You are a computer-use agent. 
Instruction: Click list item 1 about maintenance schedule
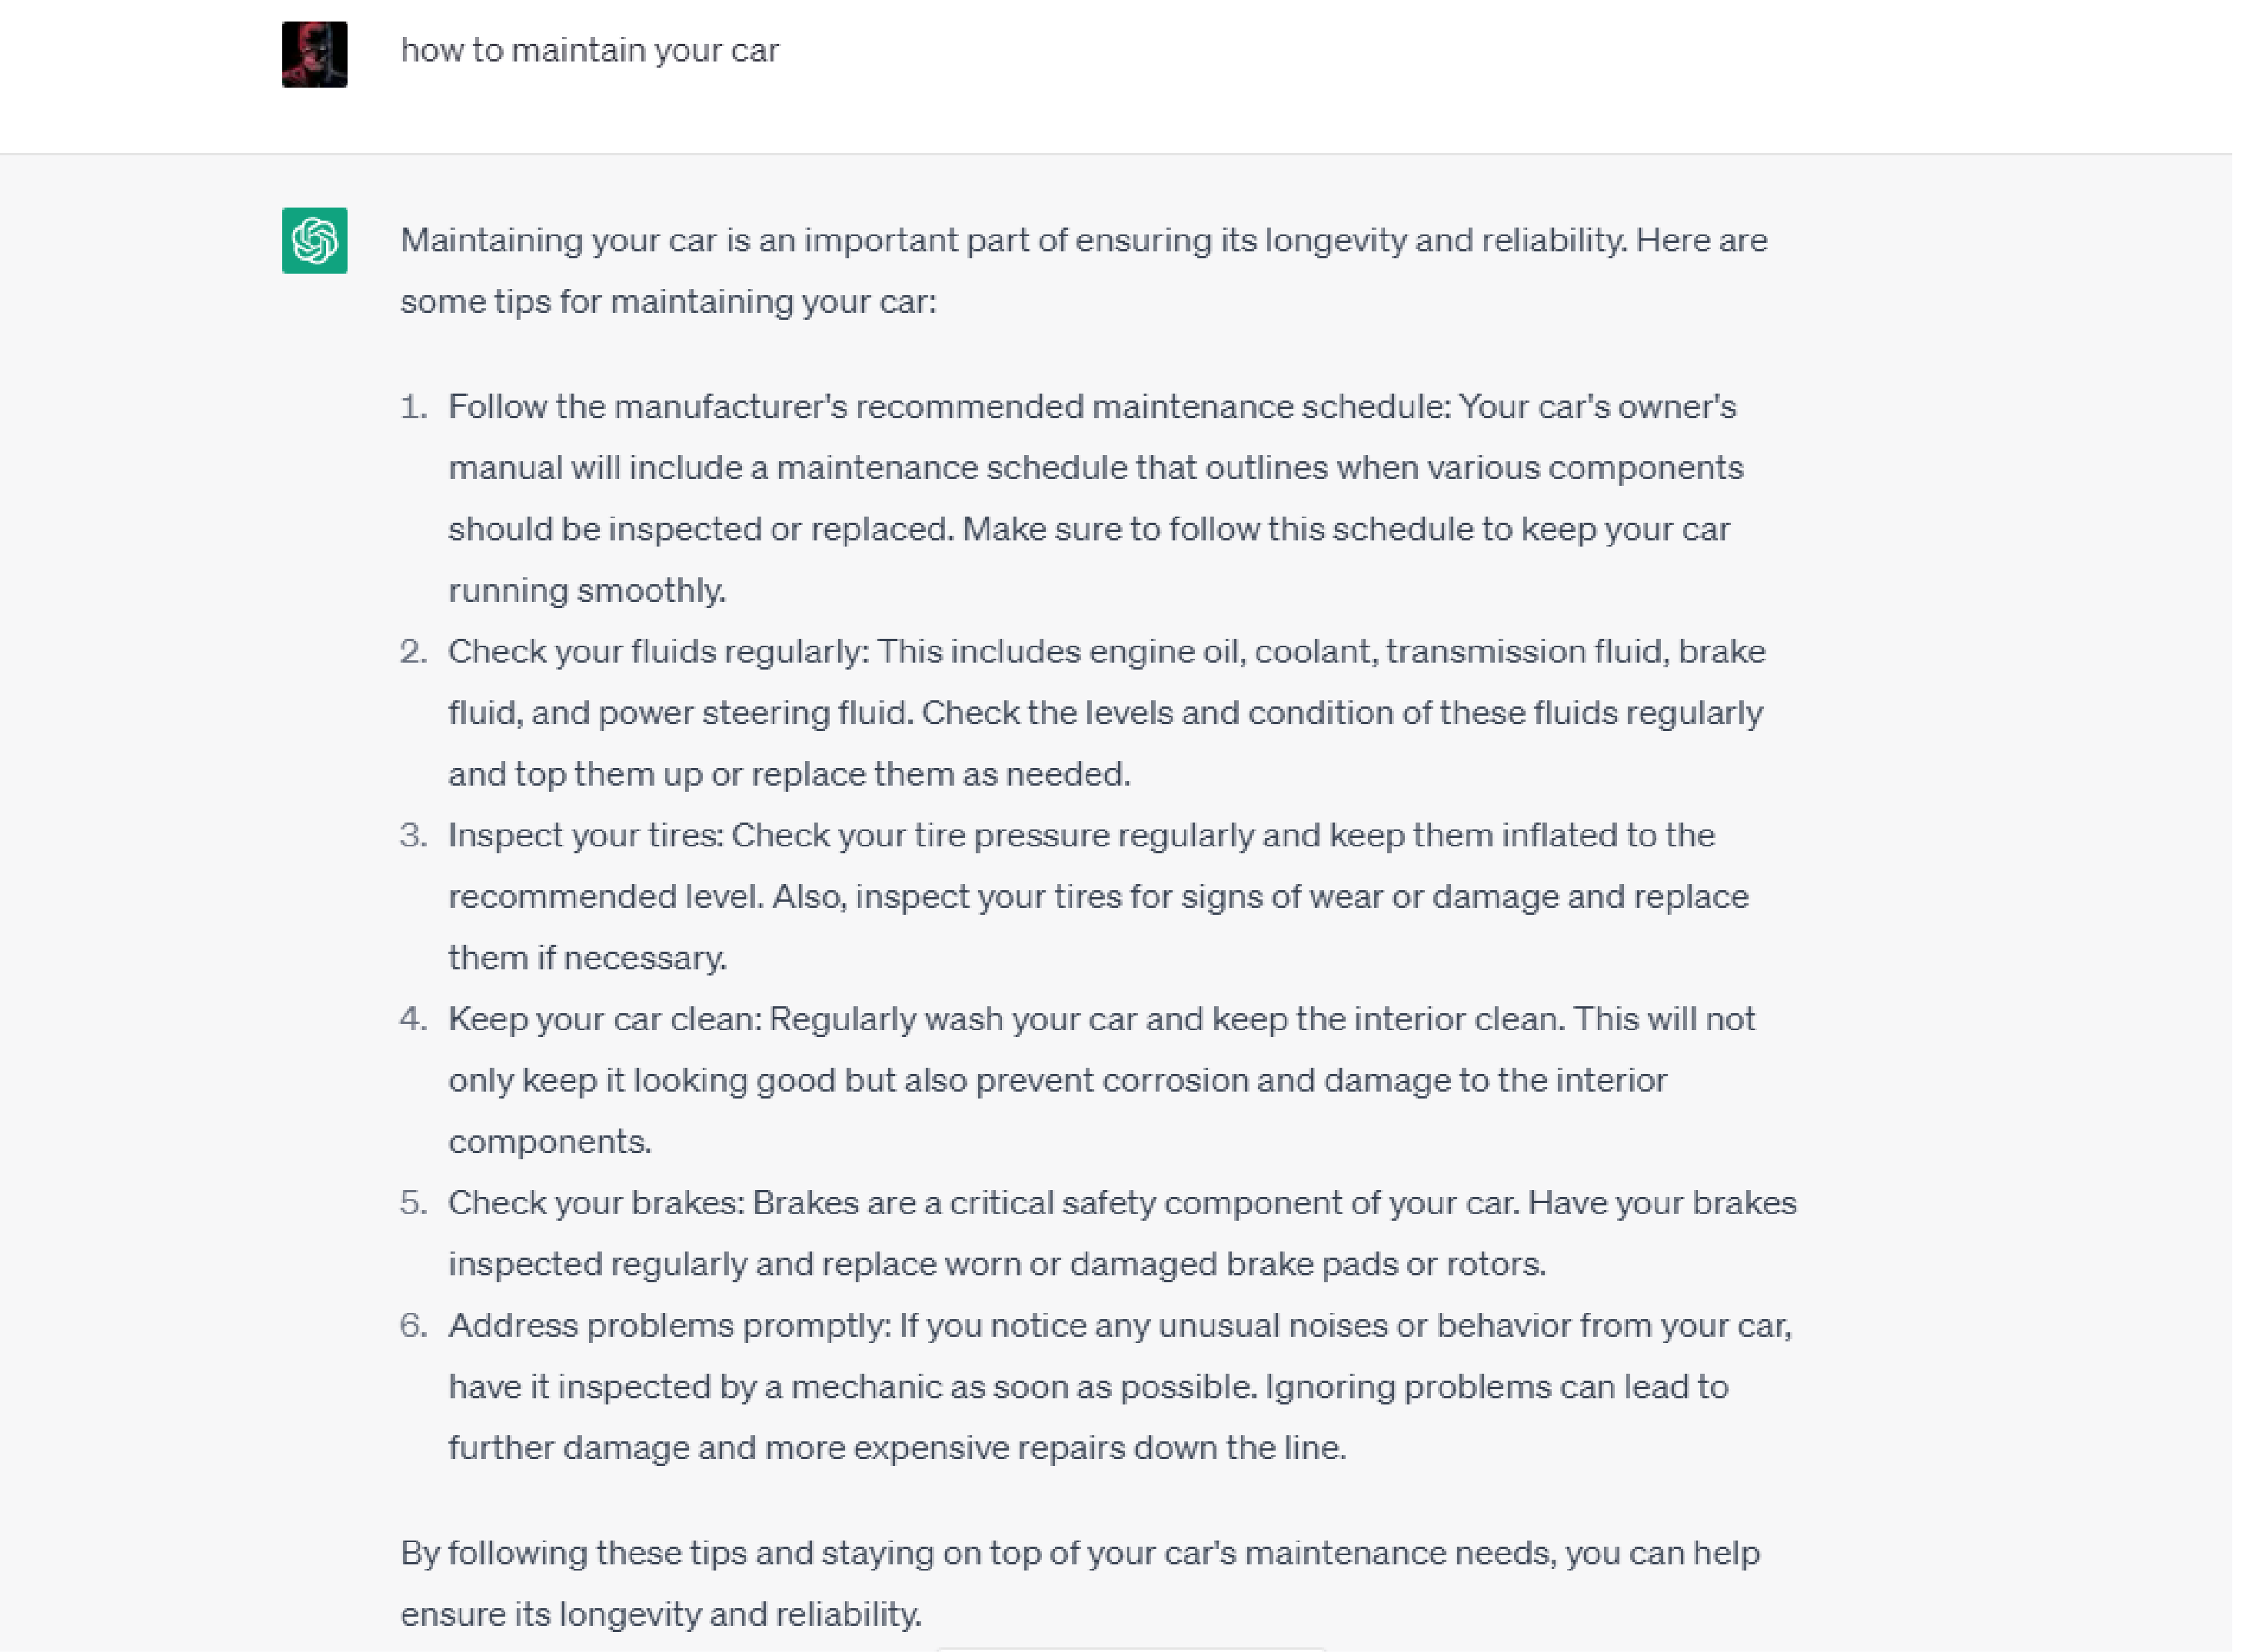(x=1090, y=497)
